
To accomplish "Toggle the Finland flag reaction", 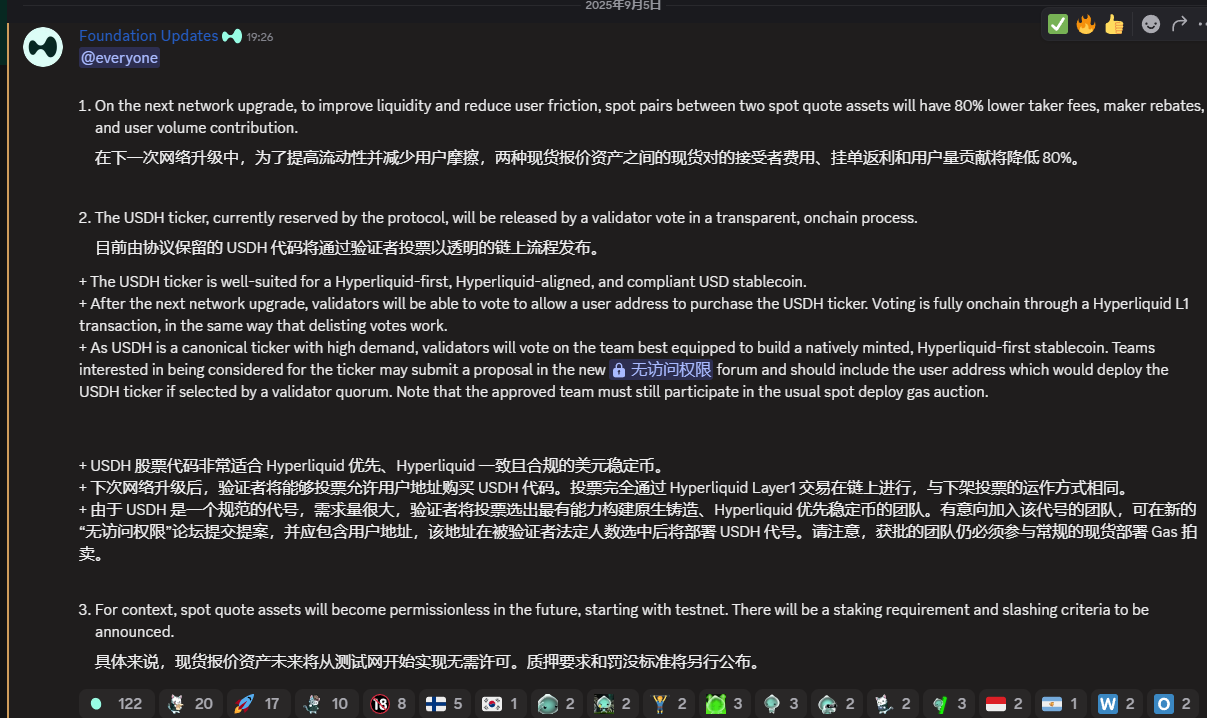I will coord(444,704).
